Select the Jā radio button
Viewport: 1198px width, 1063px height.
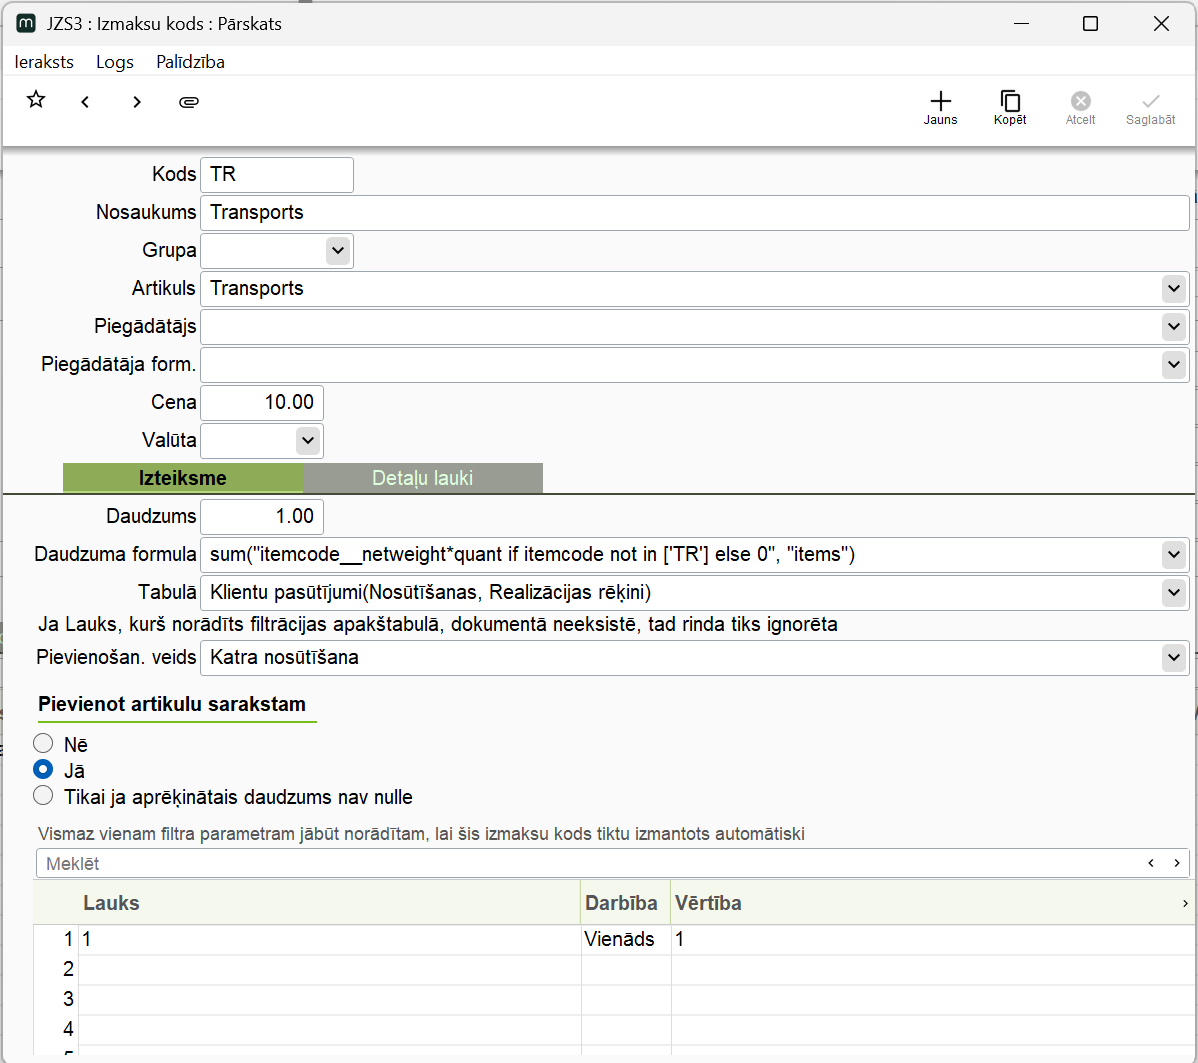point(43,770)
